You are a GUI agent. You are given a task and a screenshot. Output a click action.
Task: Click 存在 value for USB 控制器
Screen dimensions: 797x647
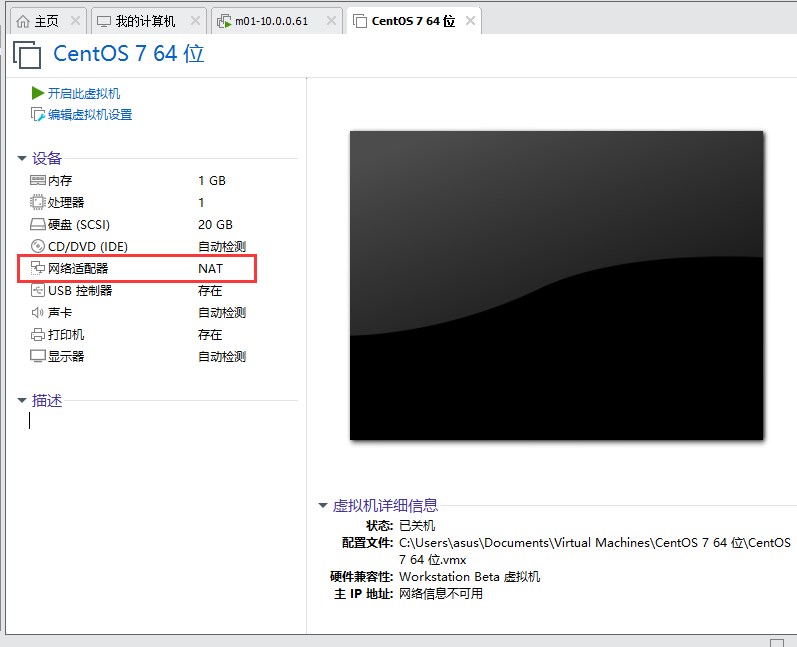pos(210,291)
